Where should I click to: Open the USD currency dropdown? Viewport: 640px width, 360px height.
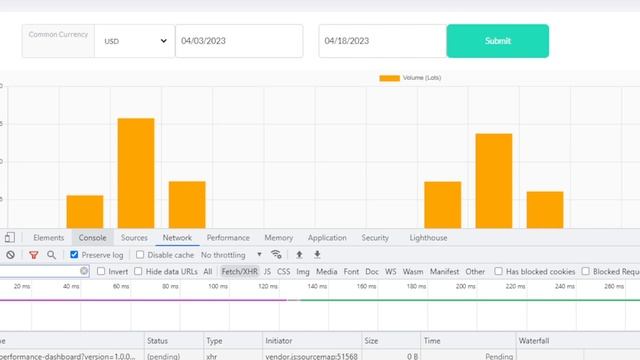tap(135, 41)
